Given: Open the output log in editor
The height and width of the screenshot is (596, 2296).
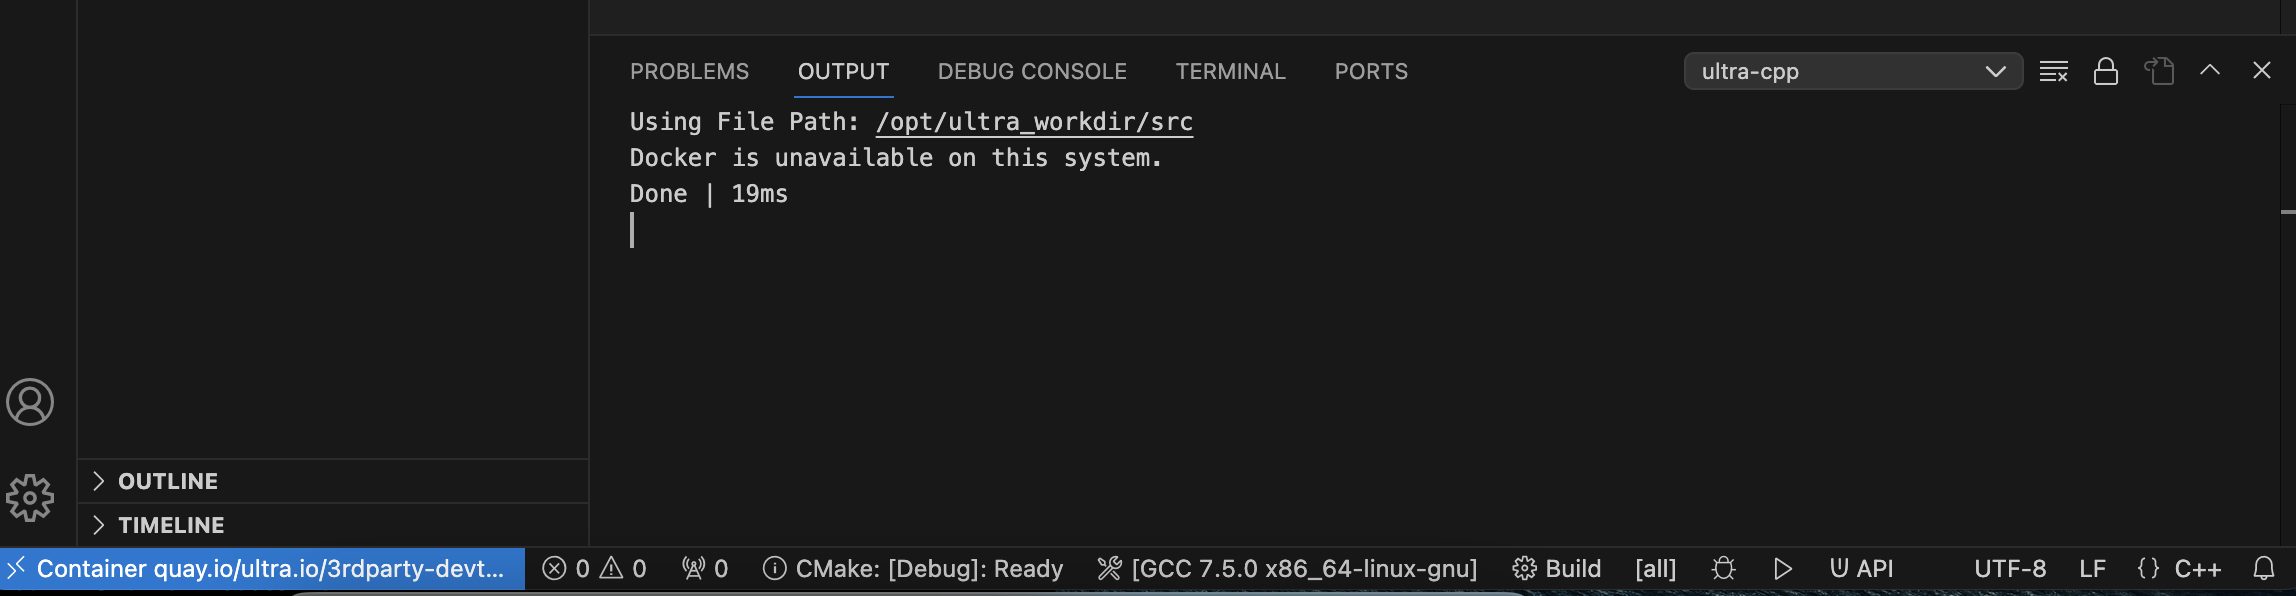Looking at the screenshot, I should click(x=2158, y=71).
